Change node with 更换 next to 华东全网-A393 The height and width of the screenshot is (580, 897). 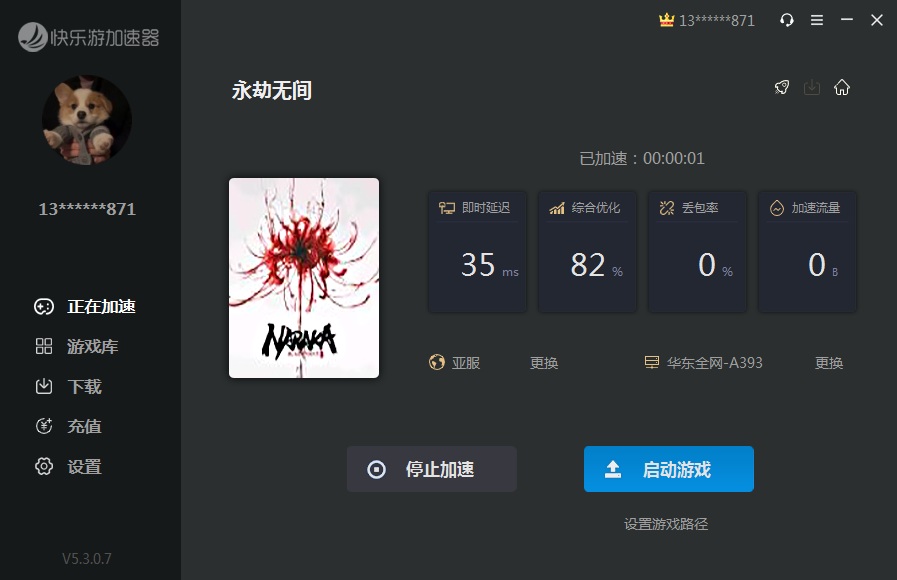pos(829,363)
